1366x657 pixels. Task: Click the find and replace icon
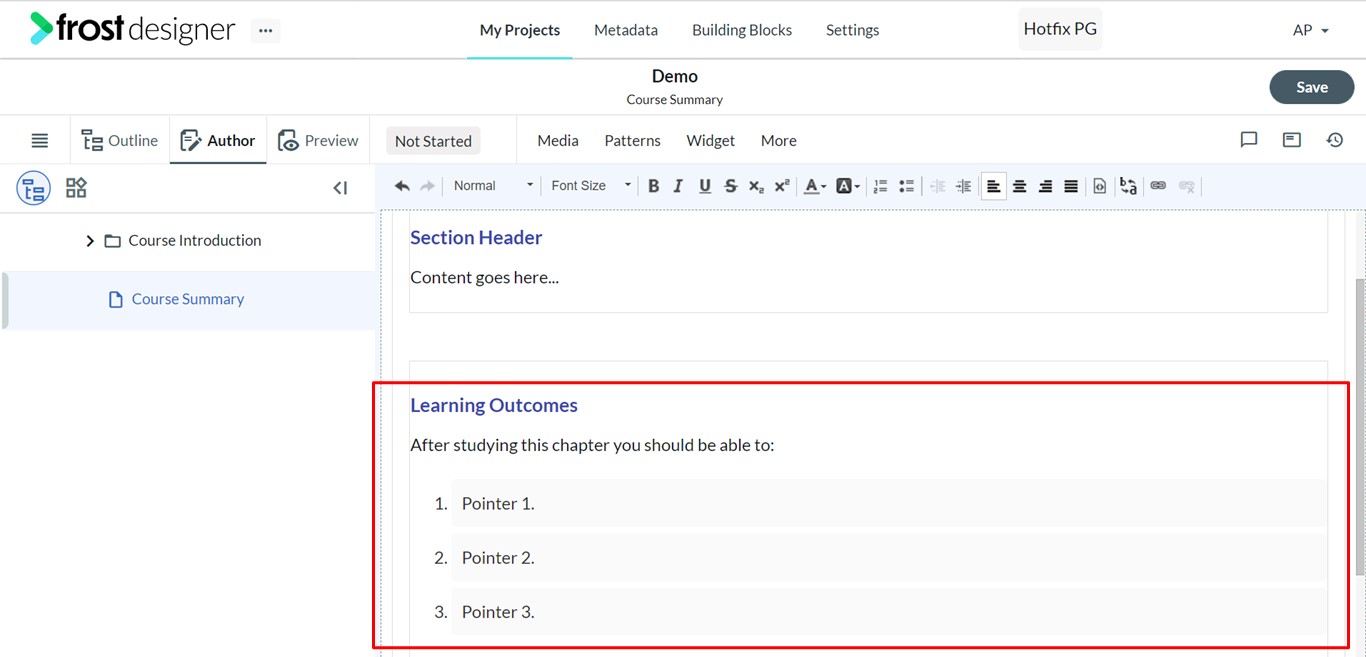pos(1128,186)
